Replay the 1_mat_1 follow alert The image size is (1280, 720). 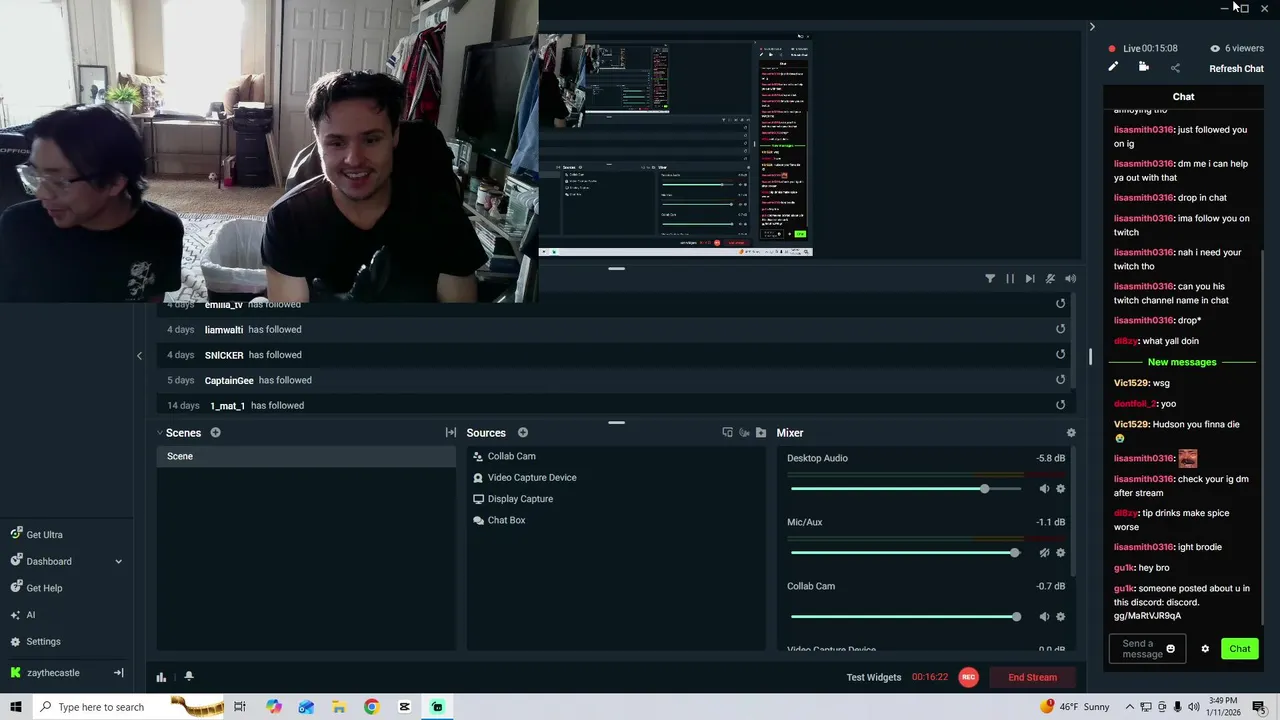coord(1060,405)
